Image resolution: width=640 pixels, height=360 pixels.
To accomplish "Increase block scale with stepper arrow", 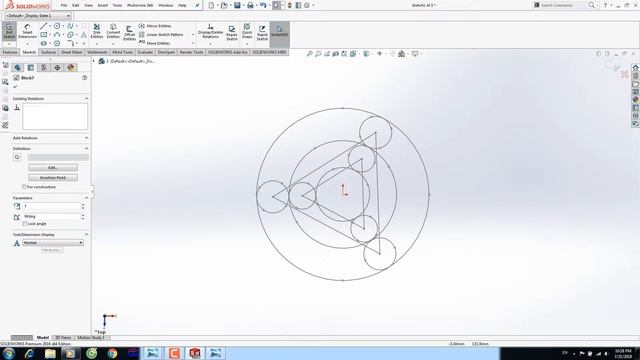I will click(83, 204).
